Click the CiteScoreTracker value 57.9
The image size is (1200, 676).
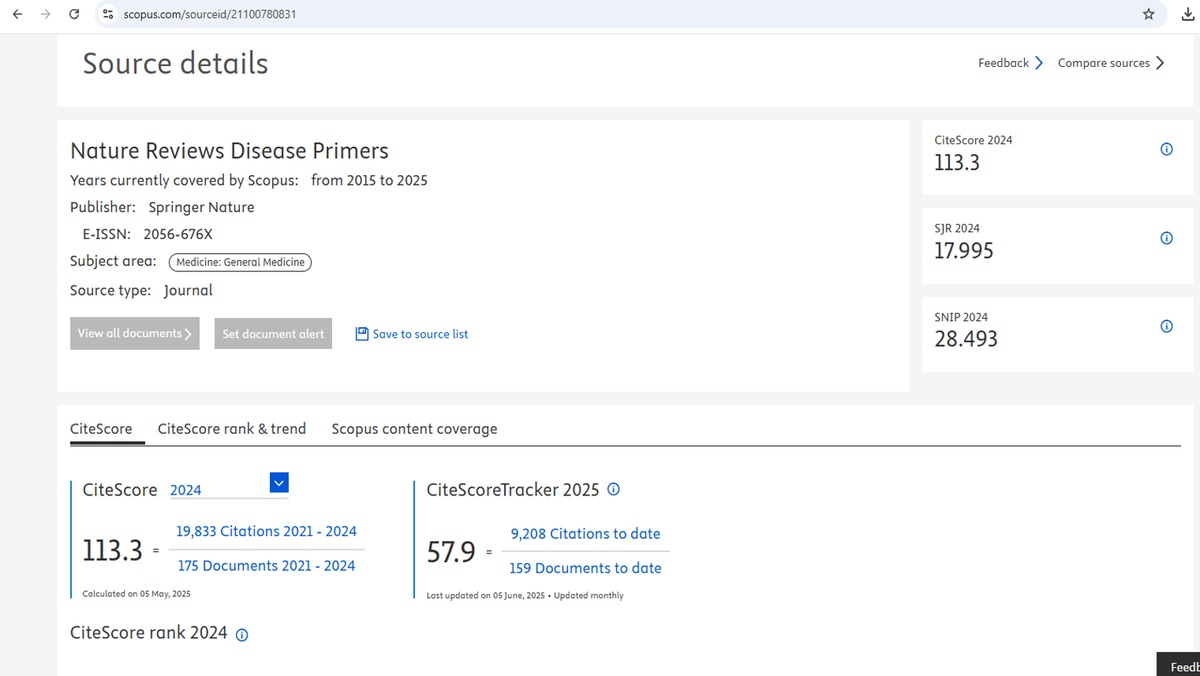tap(451, 551)
